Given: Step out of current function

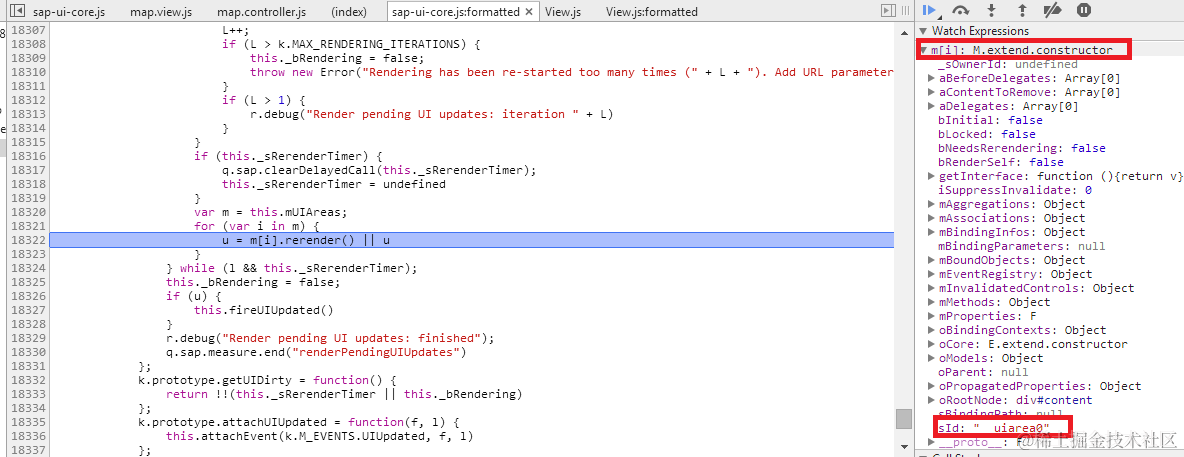Looking at the screenshot, I should 1022,11.
